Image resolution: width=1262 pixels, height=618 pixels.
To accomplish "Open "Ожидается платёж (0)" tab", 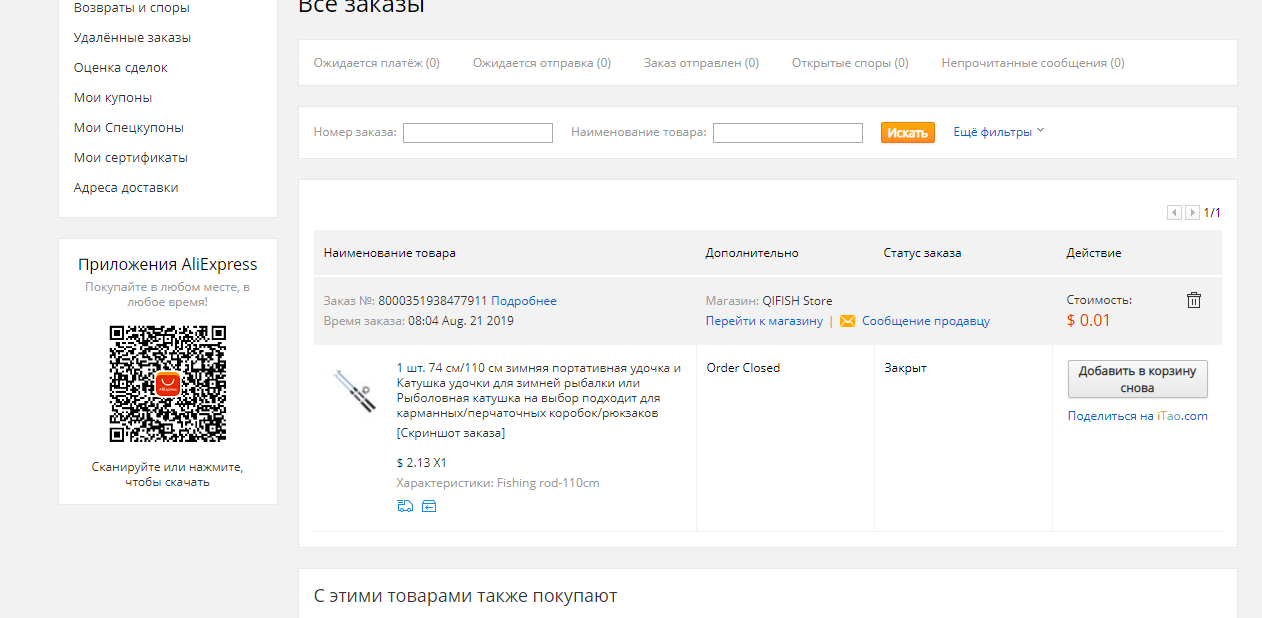I will 377,63.
